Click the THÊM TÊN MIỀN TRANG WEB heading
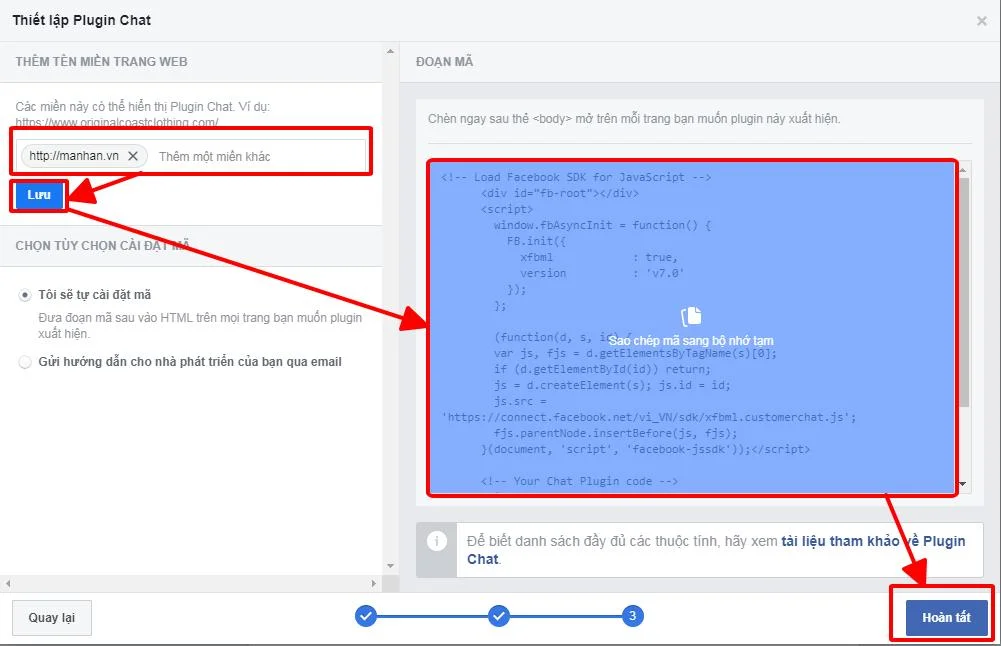 tap(102, 62)
